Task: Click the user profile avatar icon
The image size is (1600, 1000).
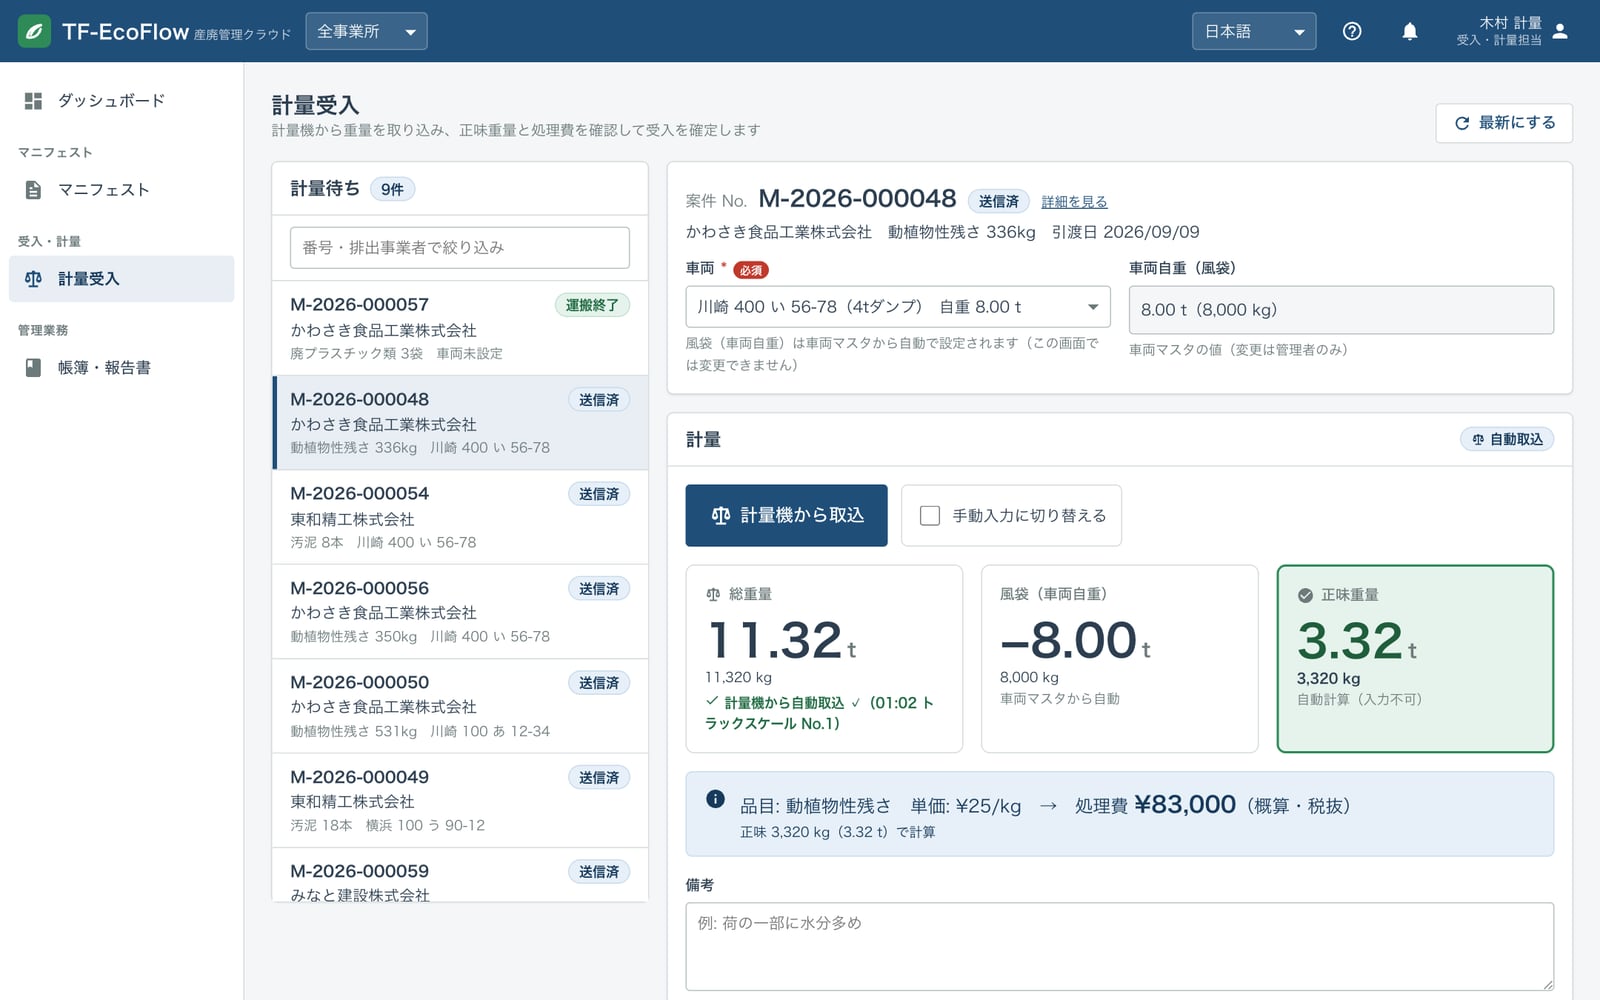Action: click(1560, 31)
